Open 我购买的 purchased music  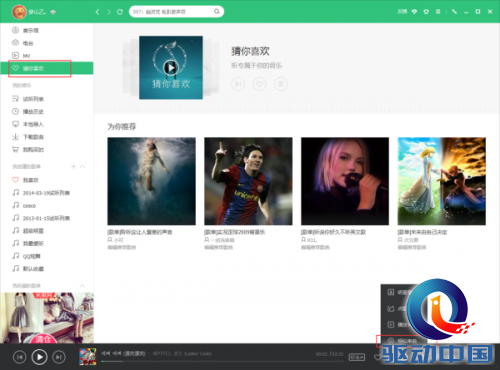(28, 149)
